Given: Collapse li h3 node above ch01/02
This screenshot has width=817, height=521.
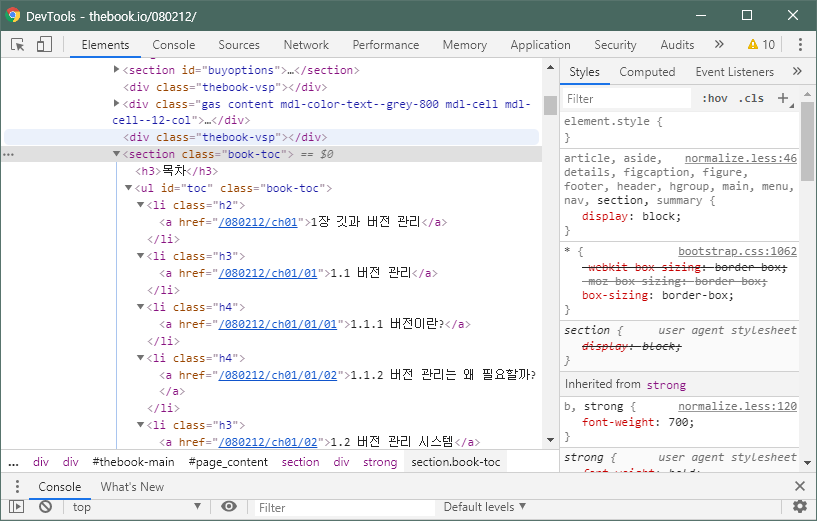Looking at the screenshot, I should point(141,425).
